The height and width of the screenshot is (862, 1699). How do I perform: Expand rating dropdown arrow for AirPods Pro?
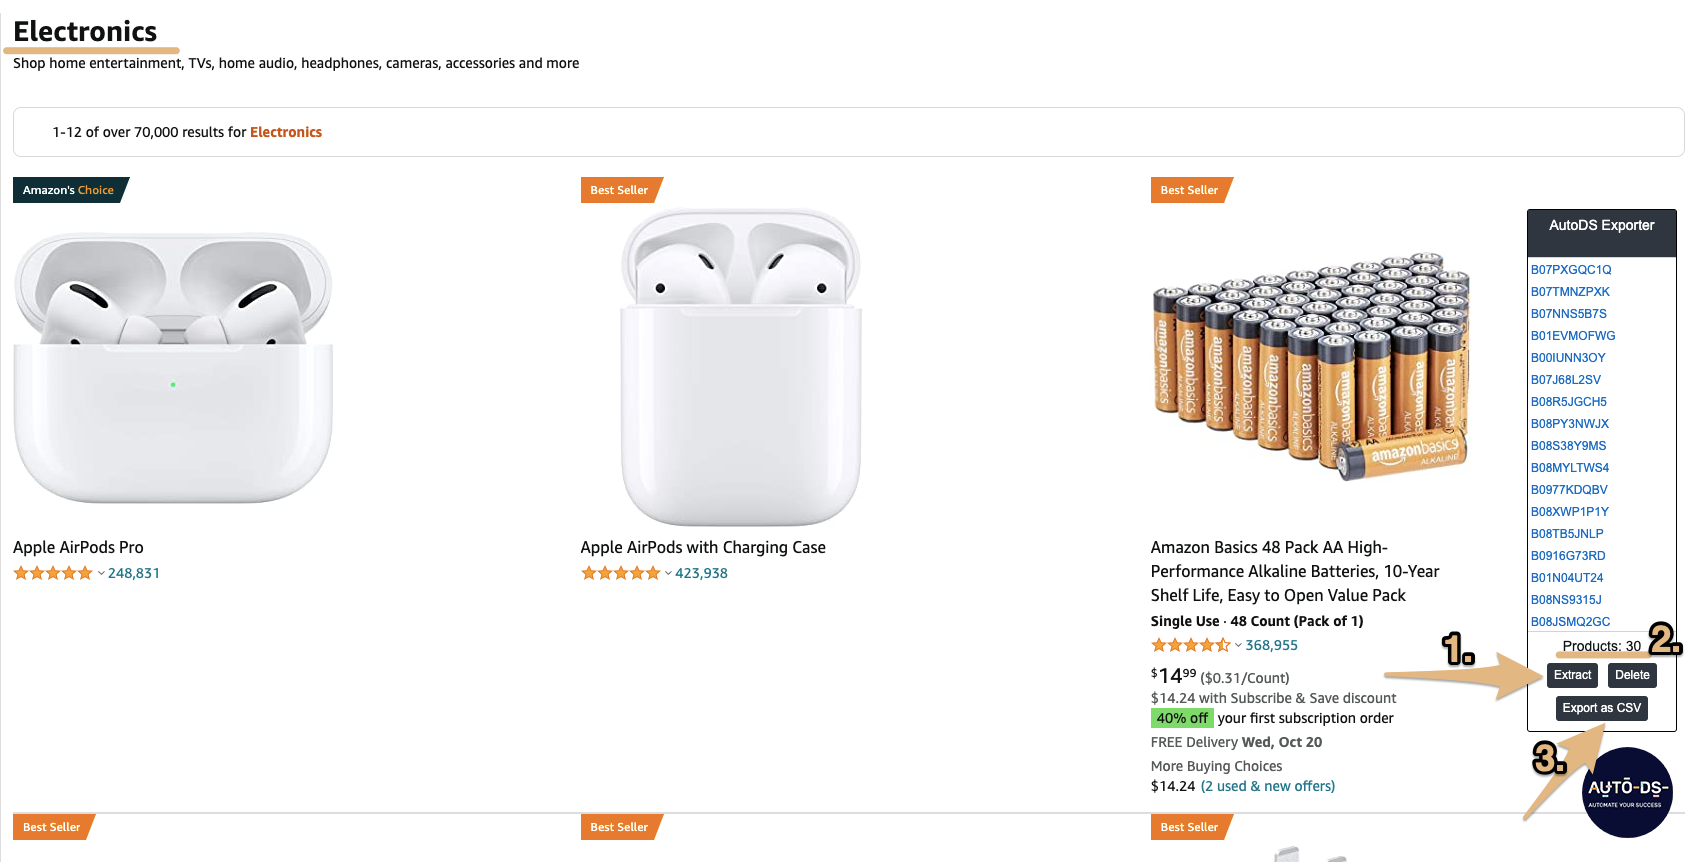click(x=101, y=574)
